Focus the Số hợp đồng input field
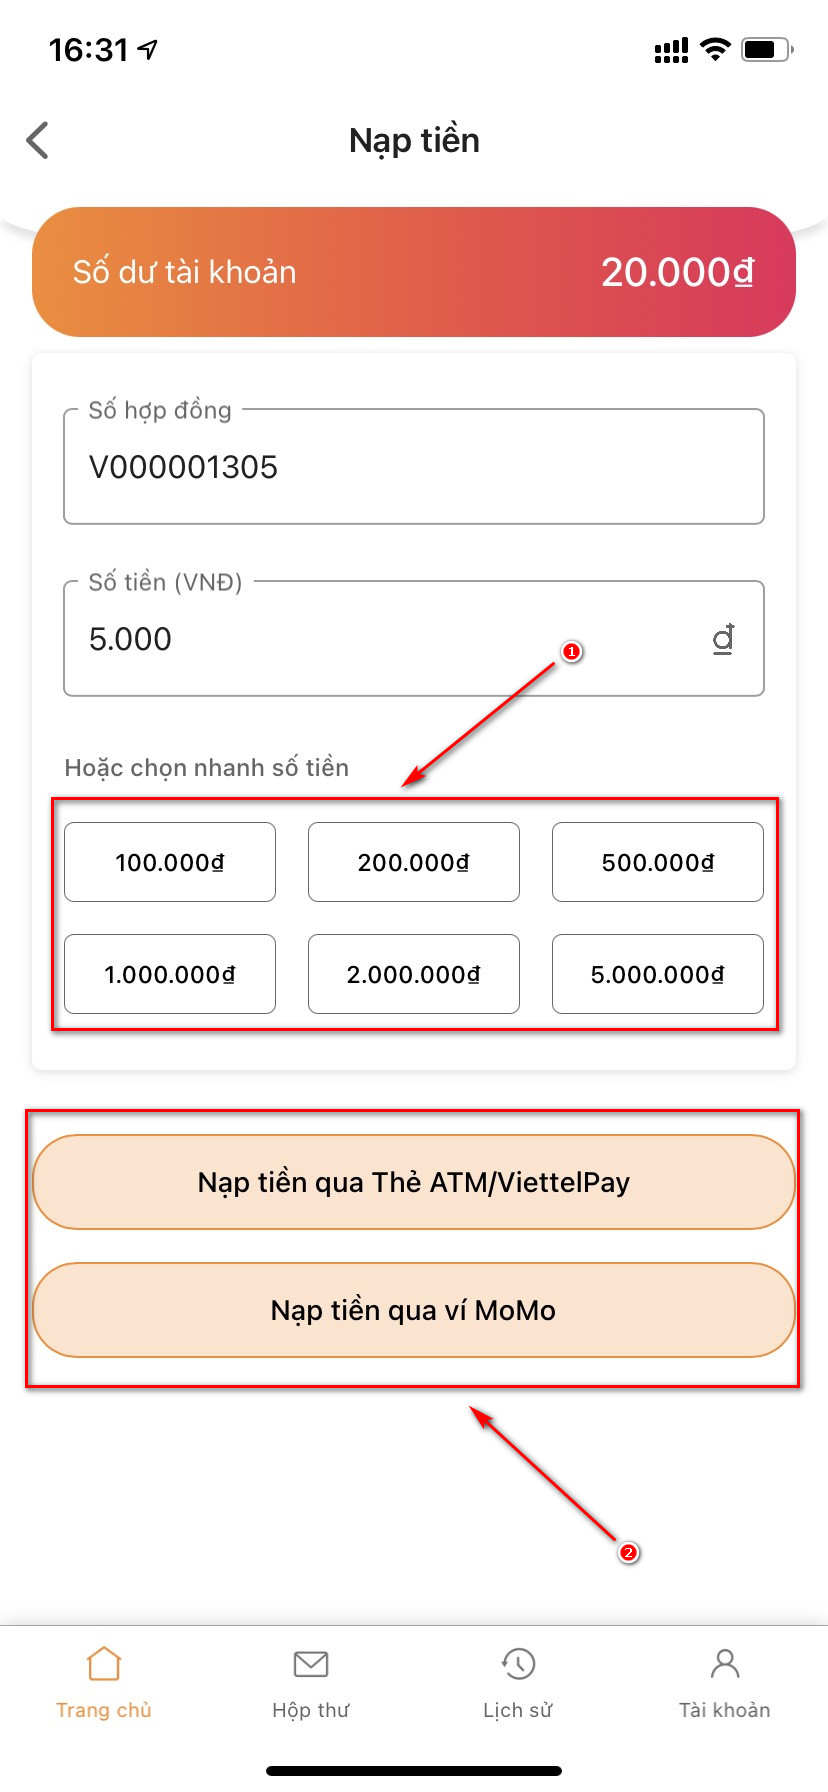Viewport: 828px width, 1792px height. pos(414,467)
